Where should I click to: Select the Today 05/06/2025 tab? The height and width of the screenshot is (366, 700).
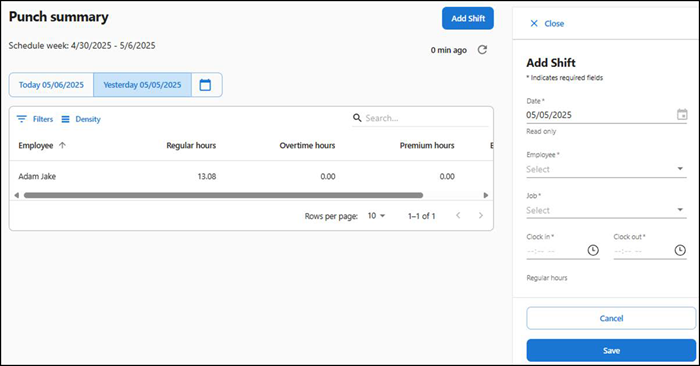pos(51,85)
